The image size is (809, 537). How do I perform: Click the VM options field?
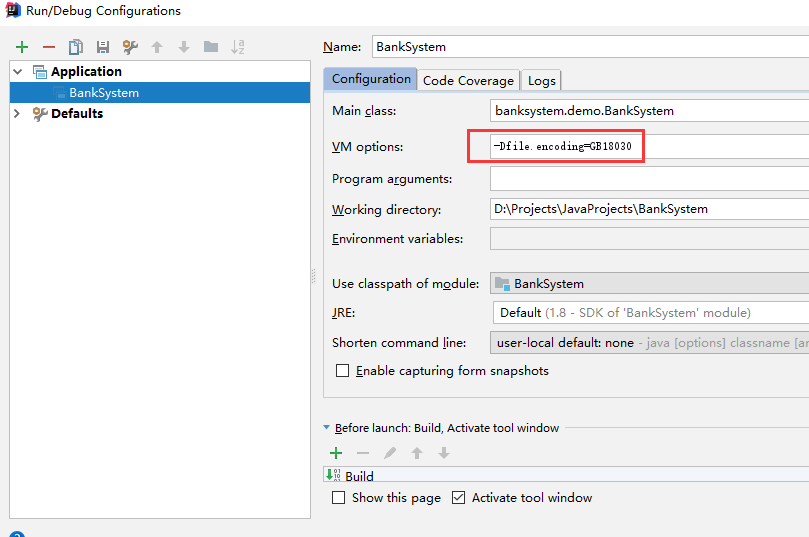pos(649,147)
